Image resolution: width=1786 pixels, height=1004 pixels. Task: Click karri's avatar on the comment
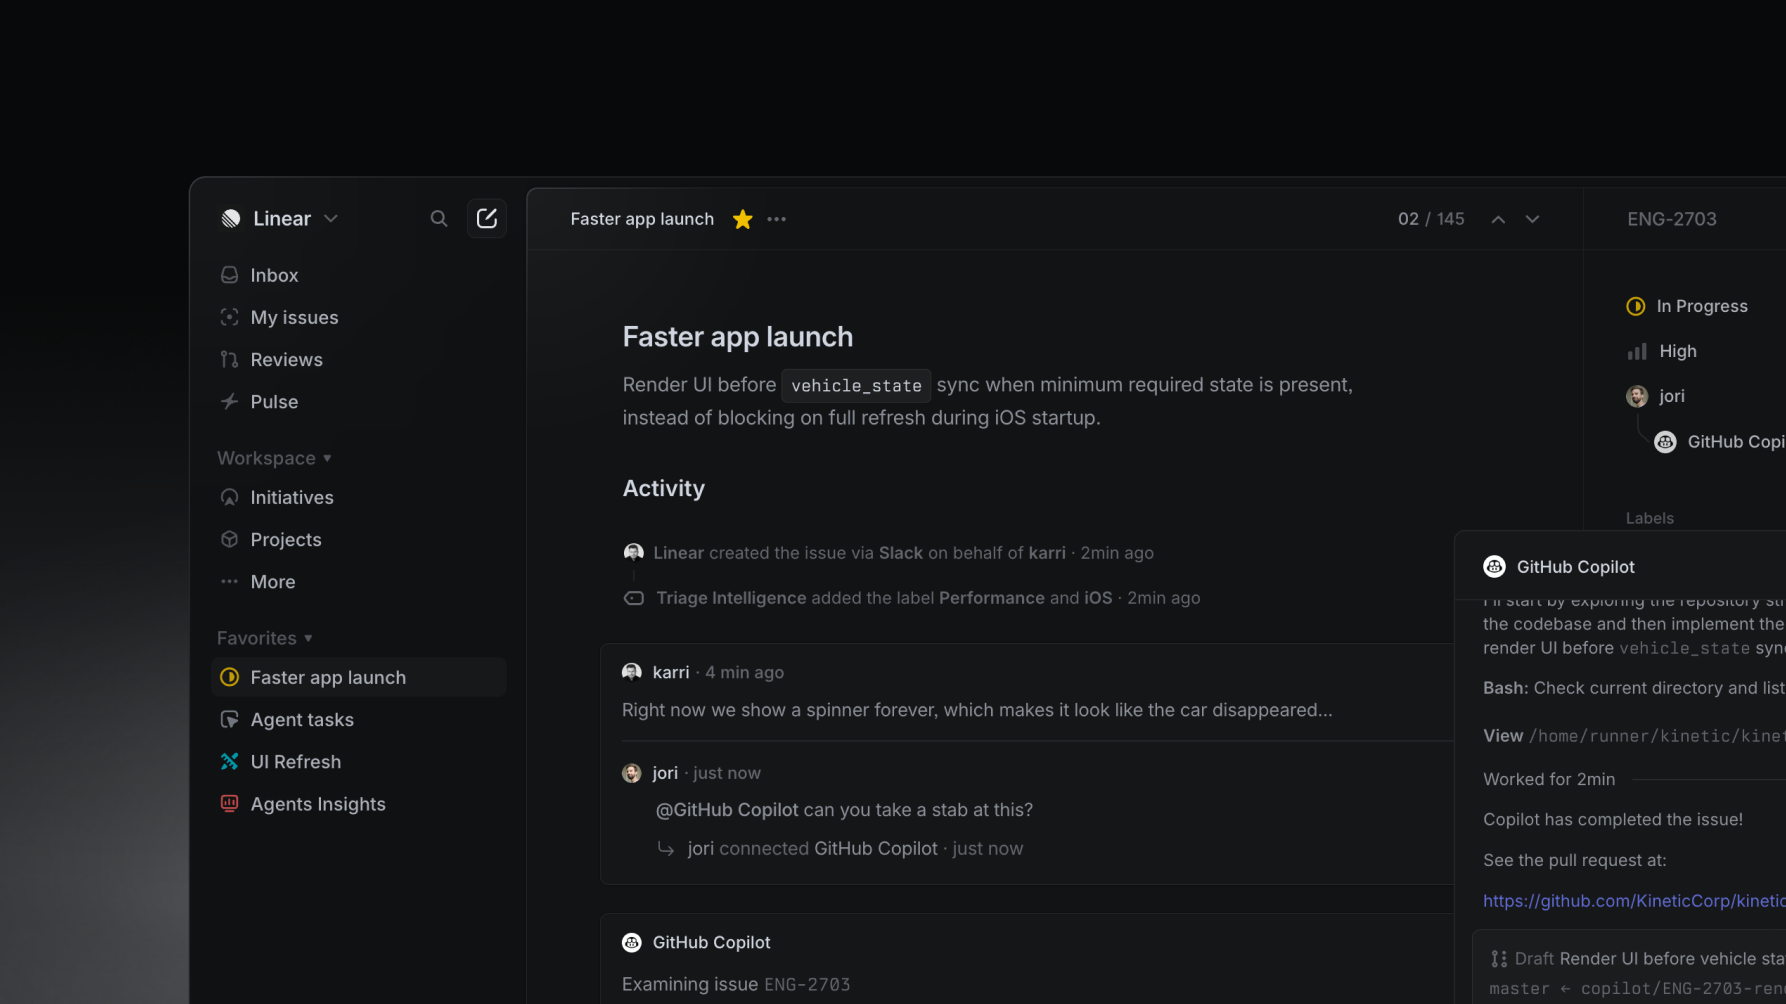pyautogui.click(x=632, y=672)
